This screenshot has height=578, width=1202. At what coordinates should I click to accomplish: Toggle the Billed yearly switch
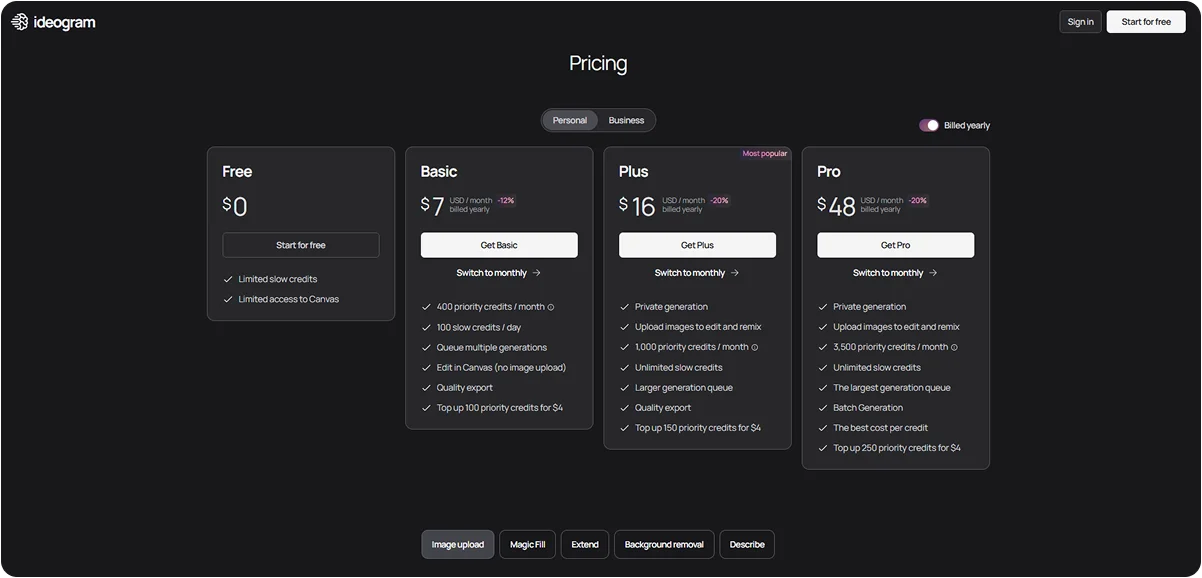click(x=928, y=124)
